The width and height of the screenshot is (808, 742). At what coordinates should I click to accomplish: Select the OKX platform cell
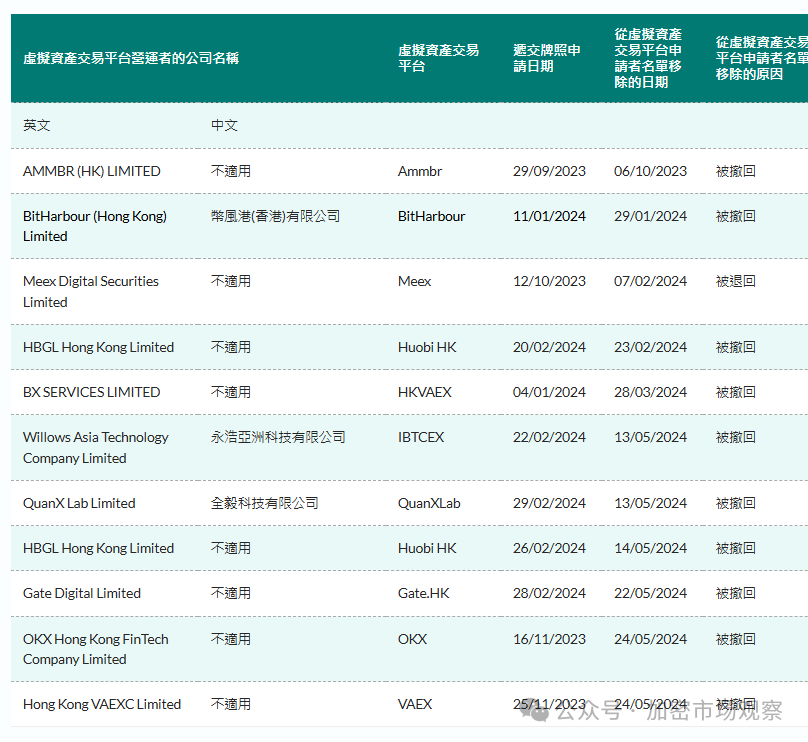point(412,639)
